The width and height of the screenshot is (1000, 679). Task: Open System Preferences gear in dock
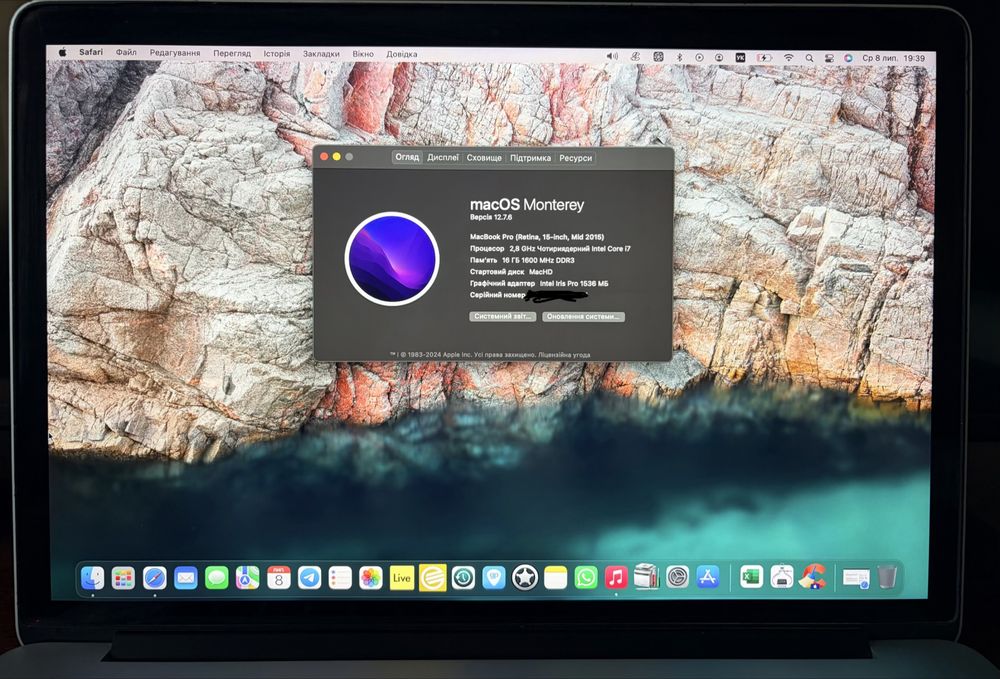pyautogui.click(x=677, y=578)
